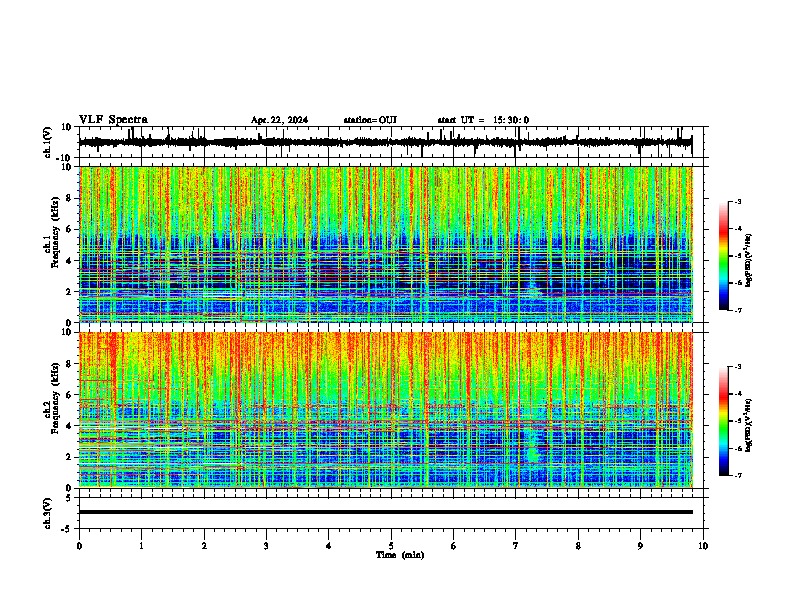Click the ch.1 spectrogram color bar

tap(724, 256)
